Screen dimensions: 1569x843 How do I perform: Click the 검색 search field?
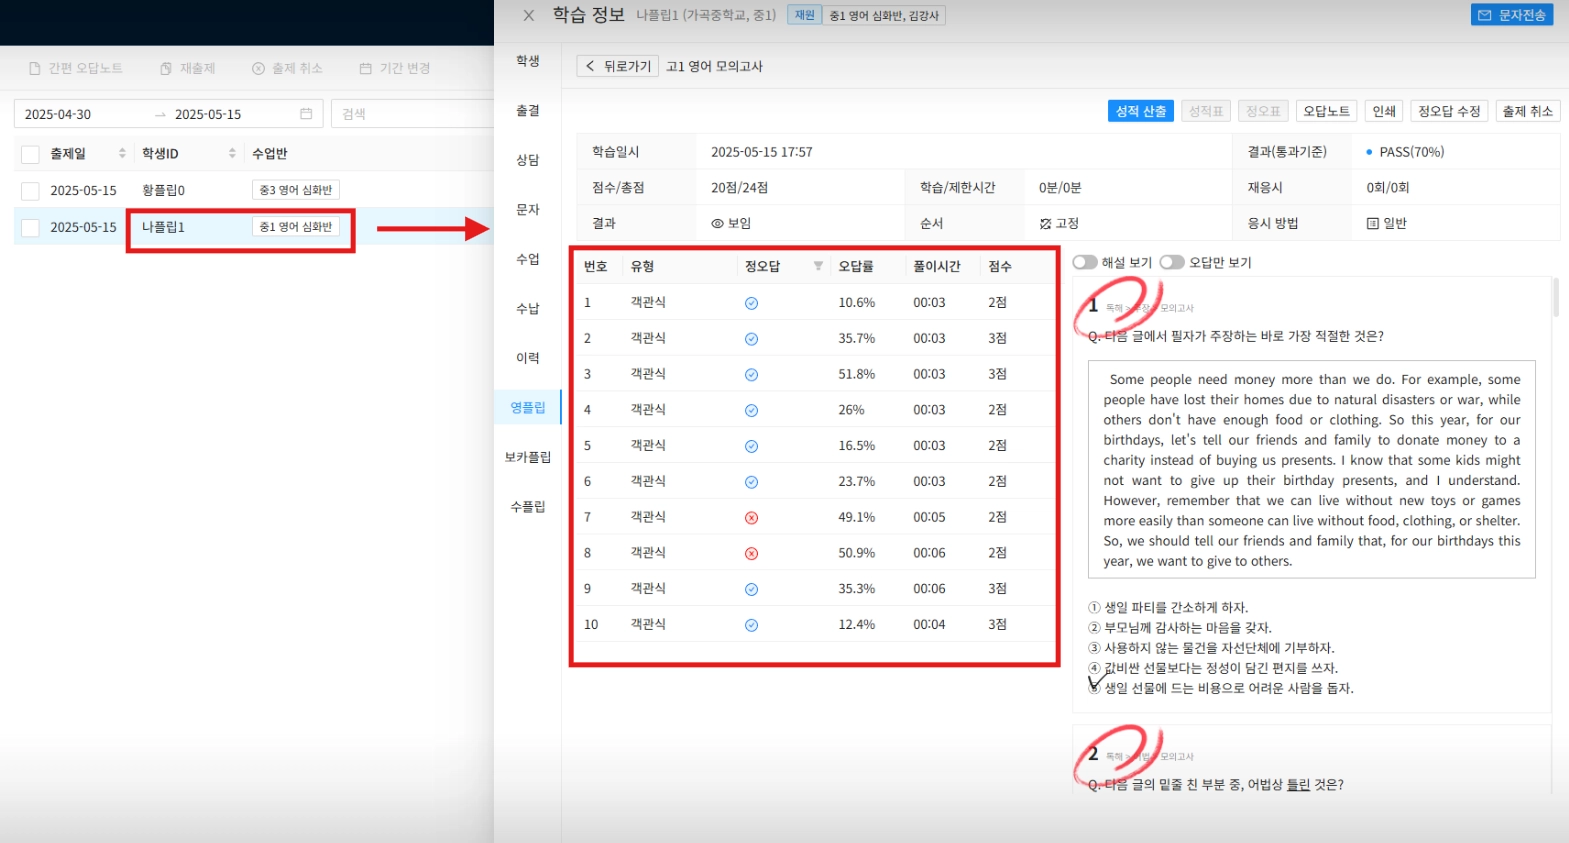(413, 114)
